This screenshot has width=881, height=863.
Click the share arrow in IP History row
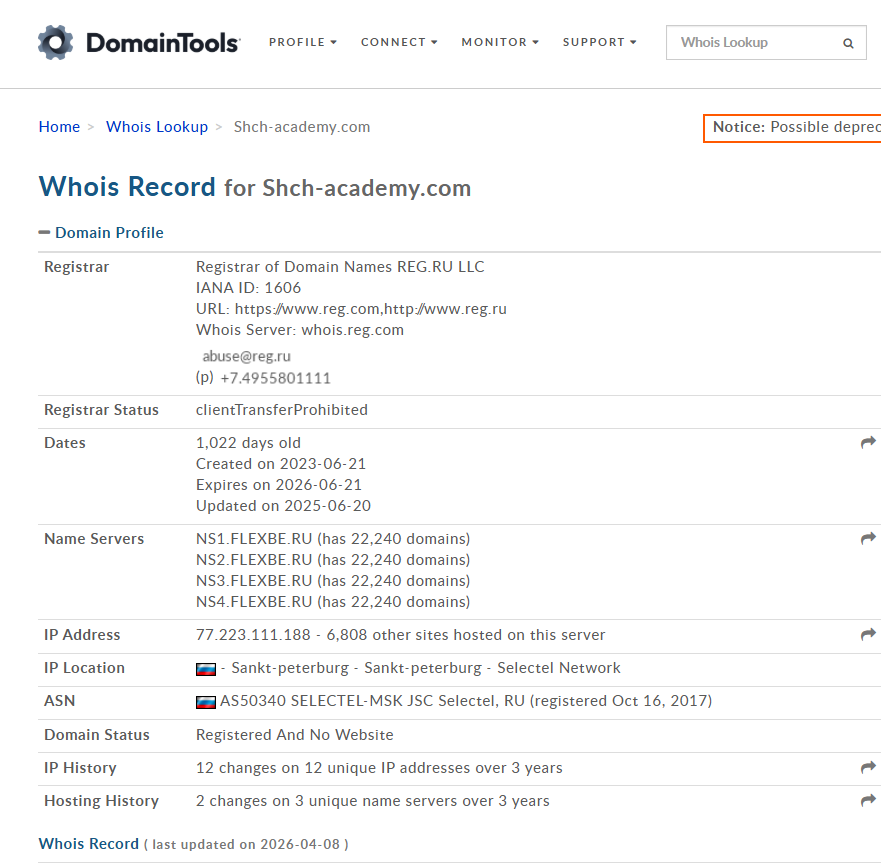point(868,767)
